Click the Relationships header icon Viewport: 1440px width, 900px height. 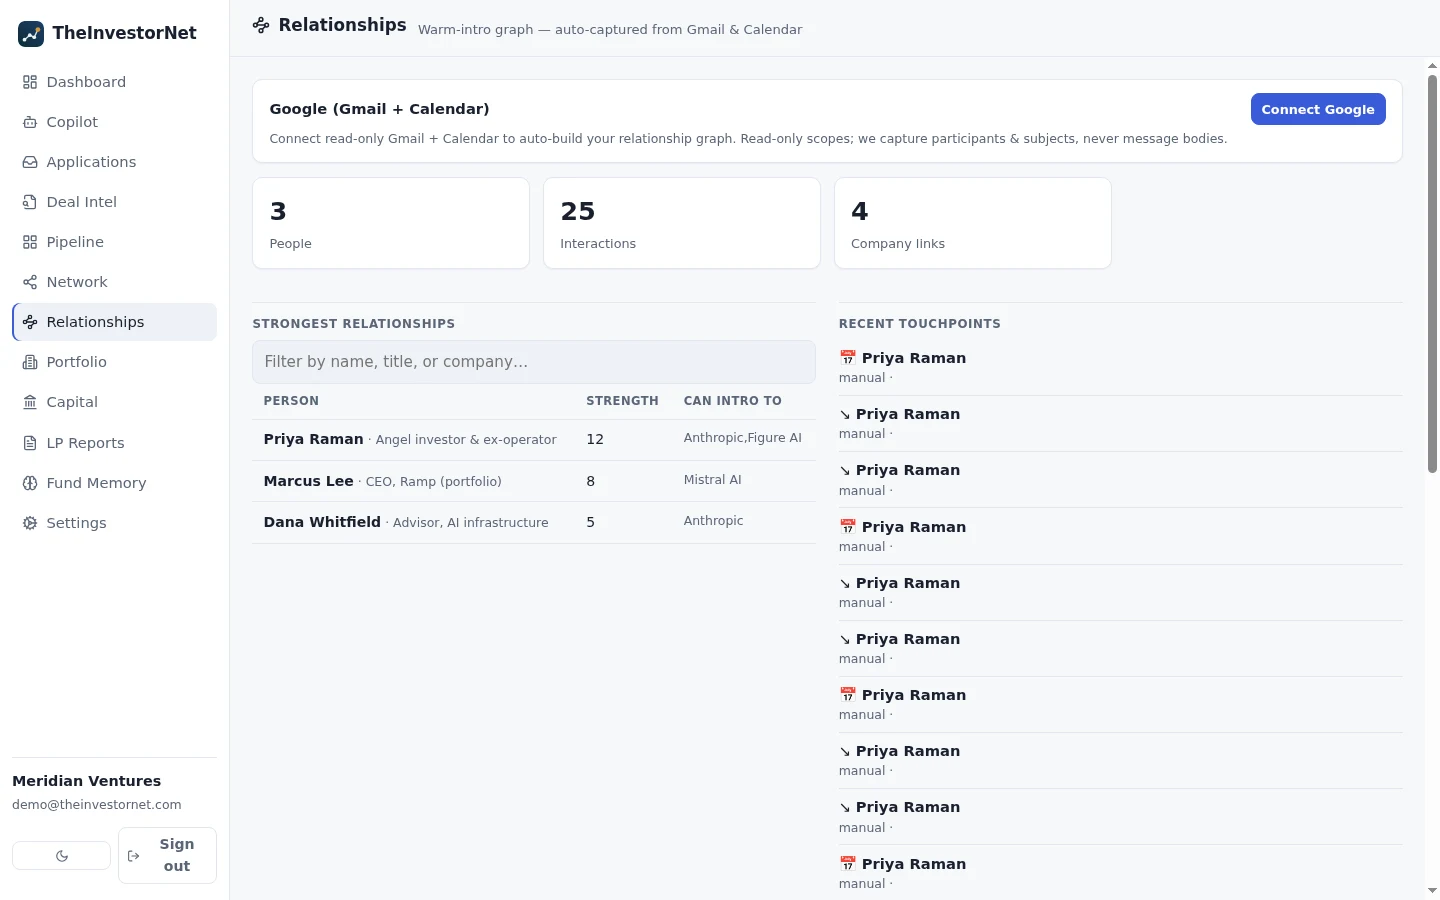(261, 25)
